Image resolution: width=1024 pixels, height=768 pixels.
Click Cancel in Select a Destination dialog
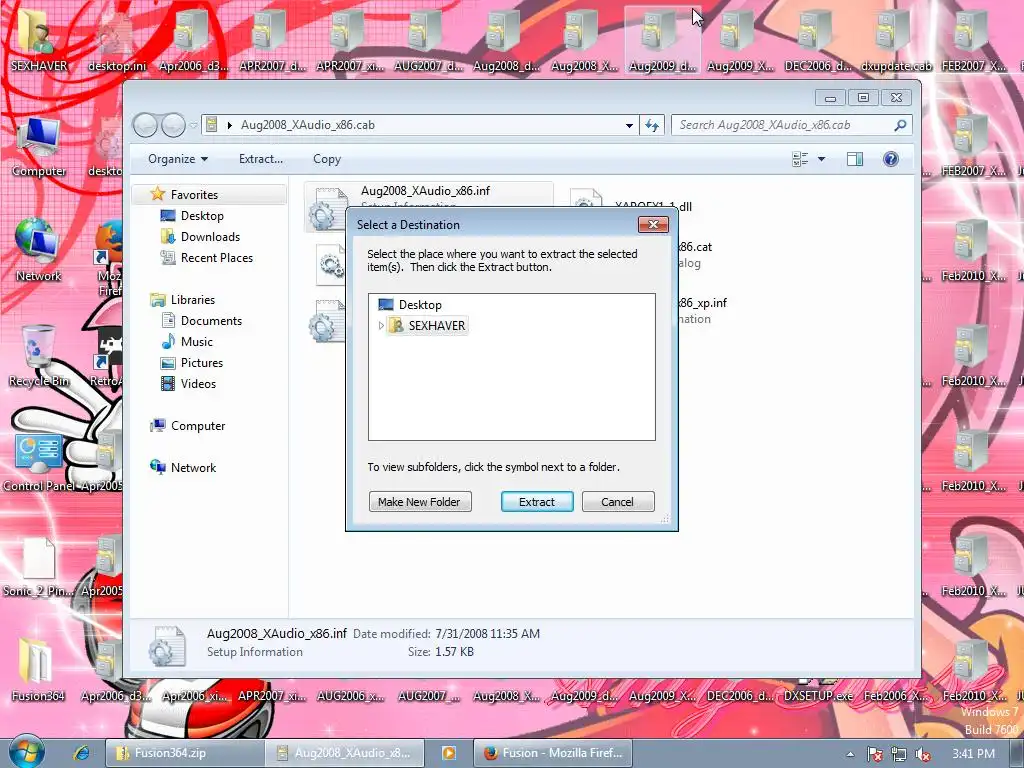click(618, 502)
